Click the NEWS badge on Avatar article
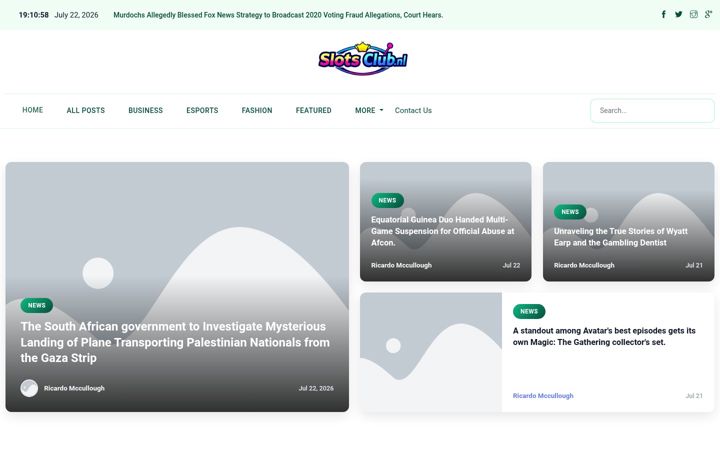The width and height of the screenshot is (720, 450). [529, 311]
